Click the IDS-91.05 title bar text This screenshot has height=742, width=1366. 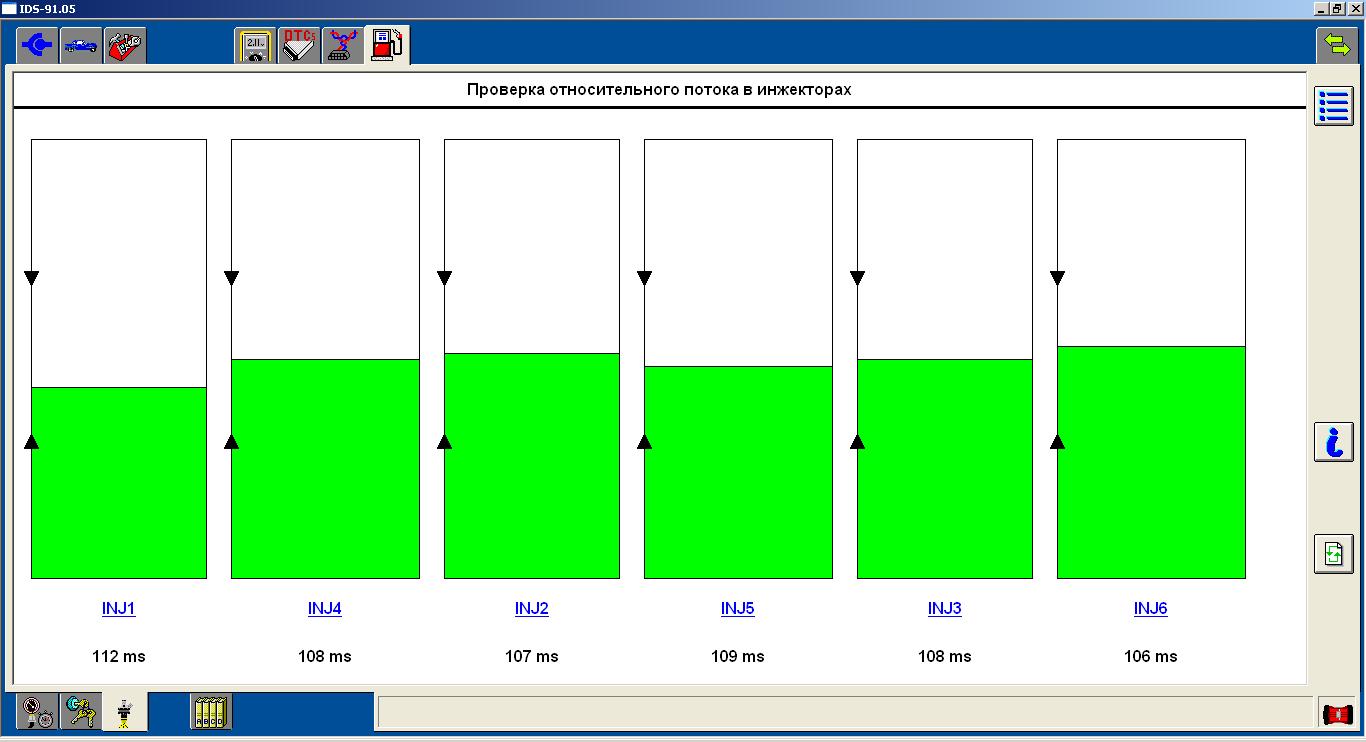pyautogui.click(x=48, y=8)
